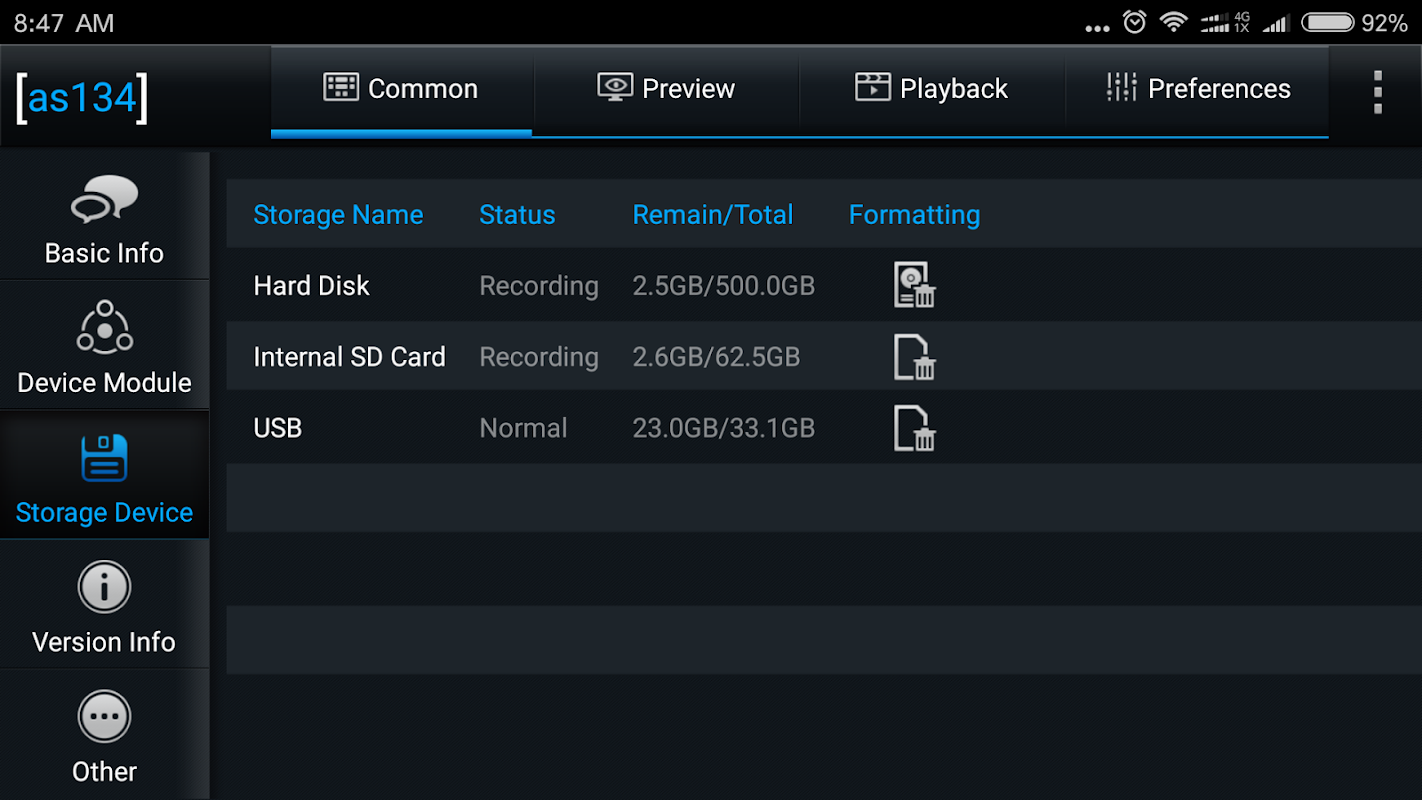Viewport: 1422px width, 800px height.
Task: Tap the battery indicator in status bar
Action: [1328, 22]
